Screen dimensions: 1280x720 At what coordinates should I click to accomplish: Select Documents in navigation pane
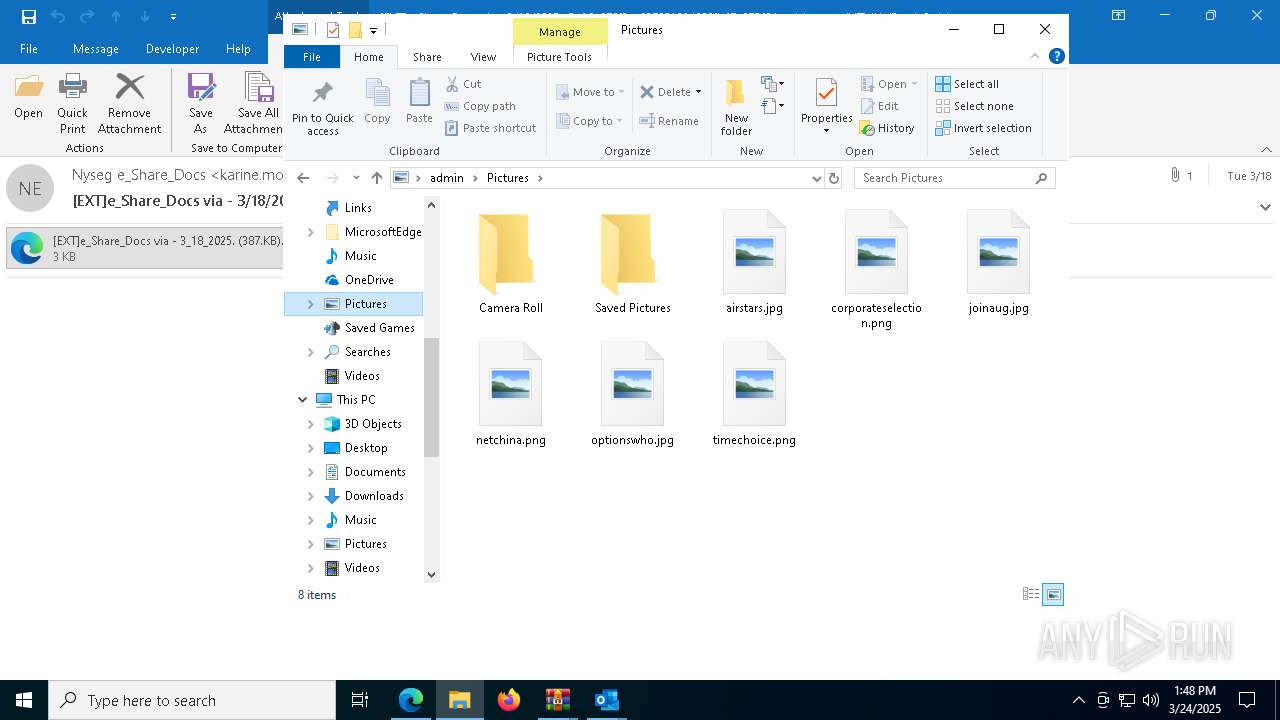pyautogui.click(x=375, y=472)
